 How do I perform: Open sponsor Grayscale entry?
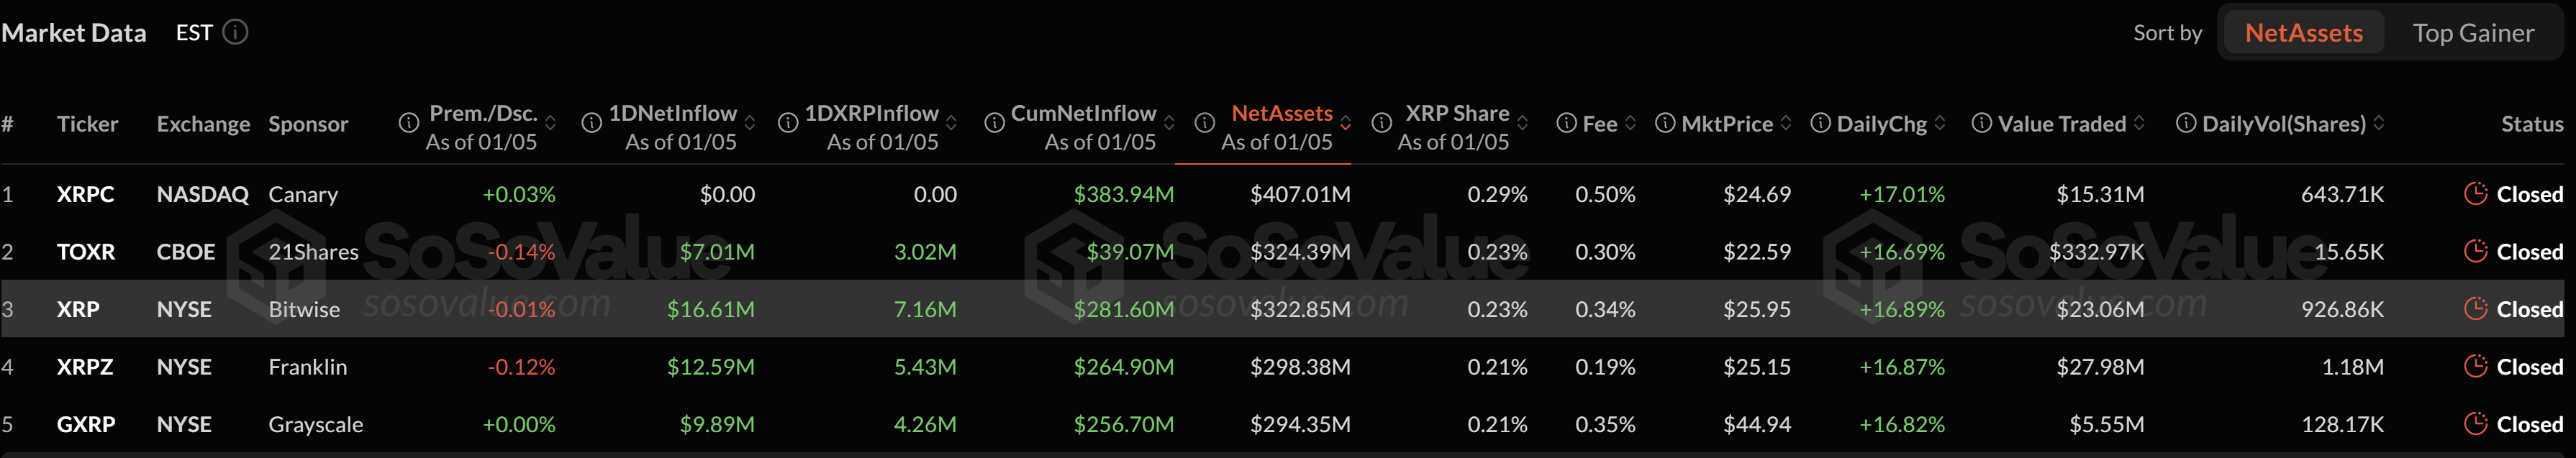pos(315,424)
